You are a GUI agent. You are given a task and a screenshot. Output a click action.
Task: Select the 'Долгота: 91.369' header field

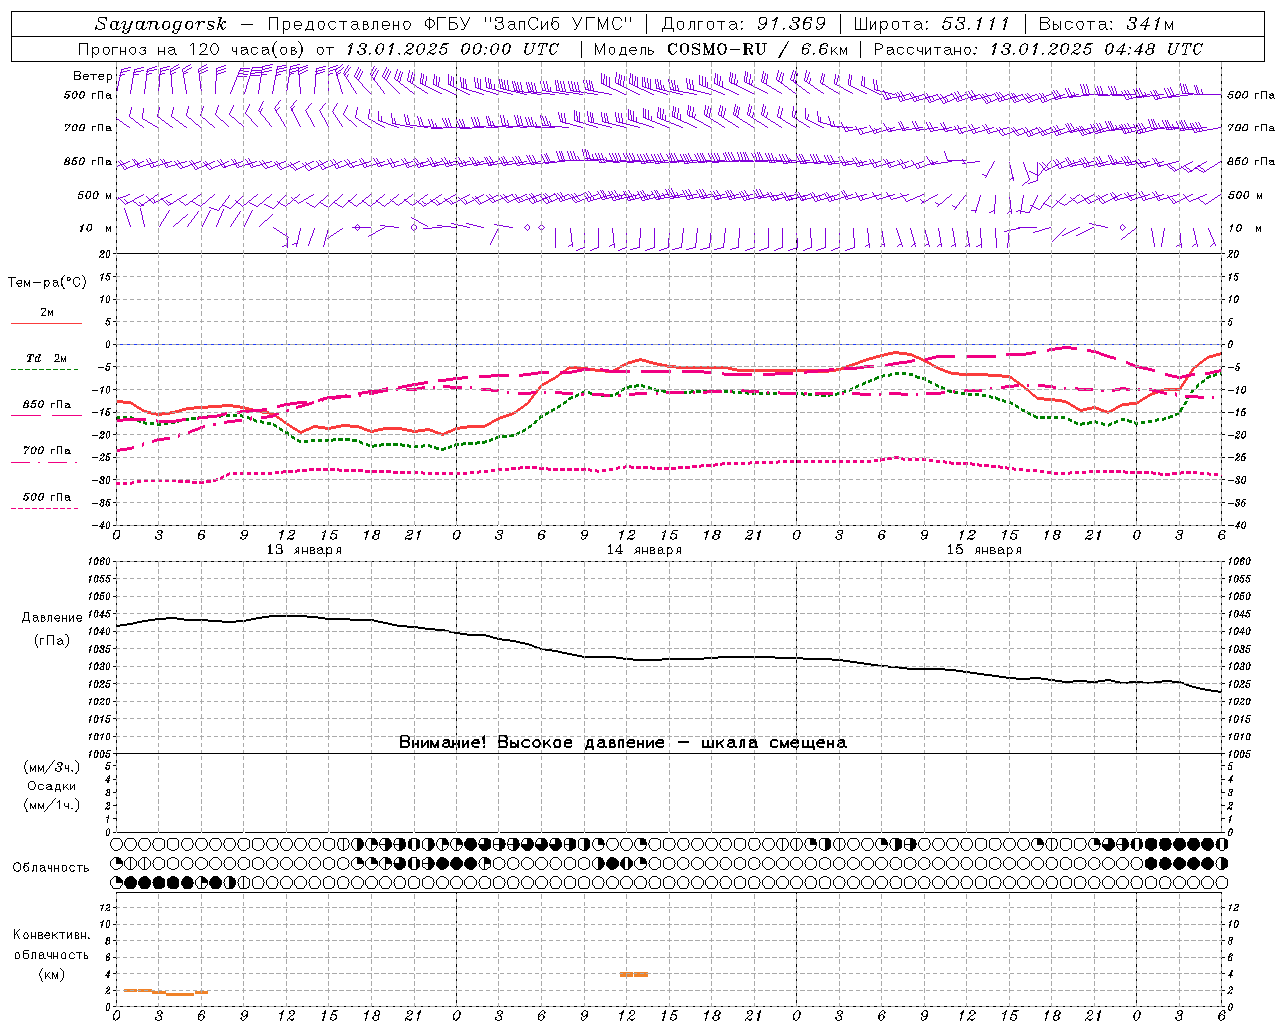point(744,24)
